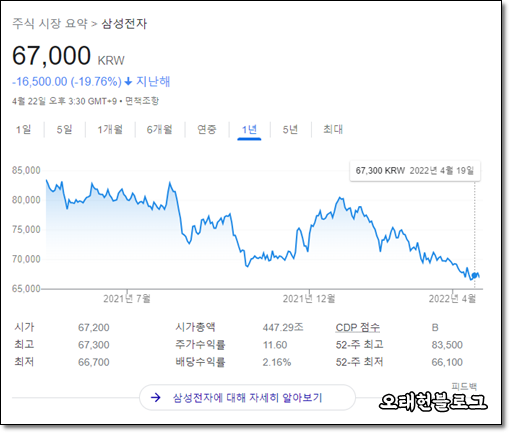Click the 배당수익률 label
Image resolution: width=510 pixels, height=433 pixels.
tap(200, 362)
